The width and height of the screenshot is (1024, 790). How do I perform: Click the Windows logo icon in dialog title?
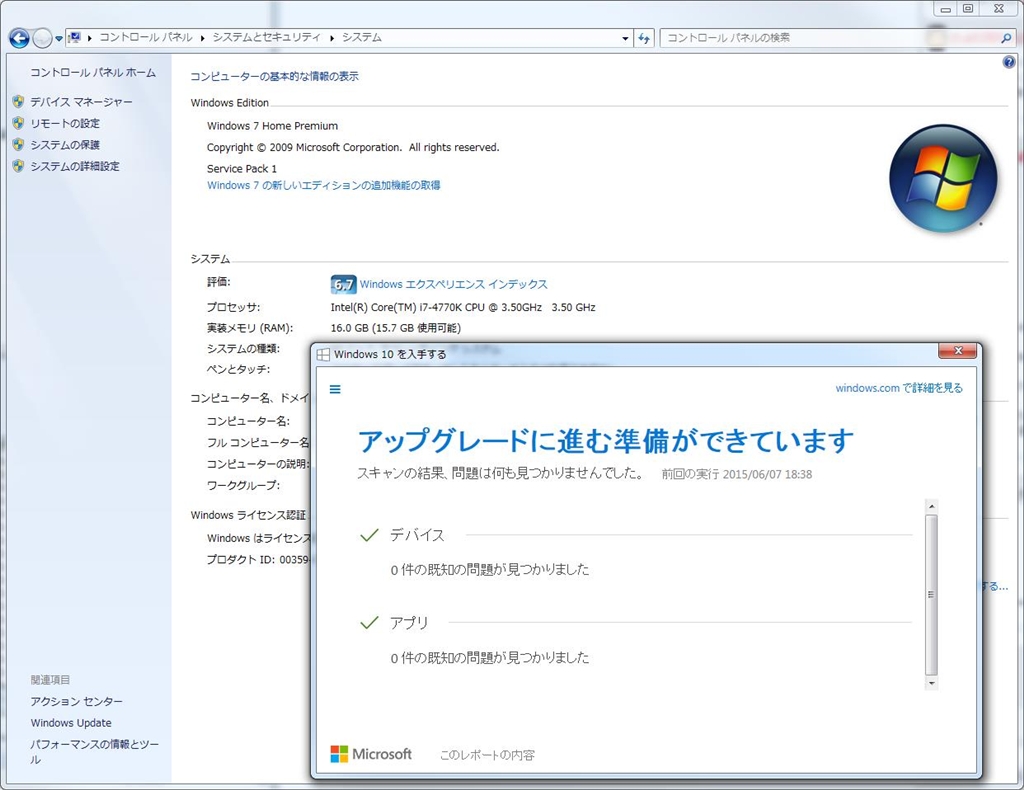click(323, 355)
